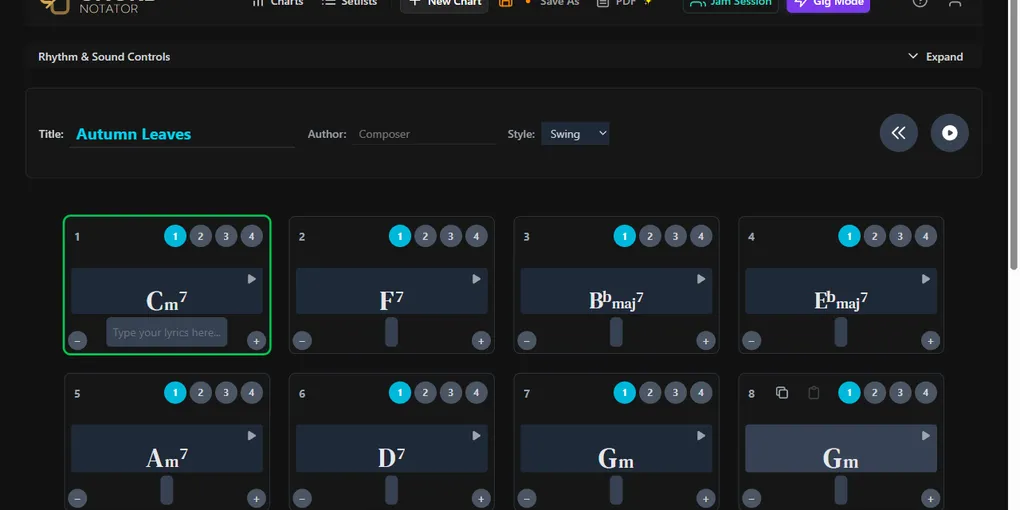1020x510 pixels.
Task: Click the lyrics field in measure 1
Action: point(166,332)
